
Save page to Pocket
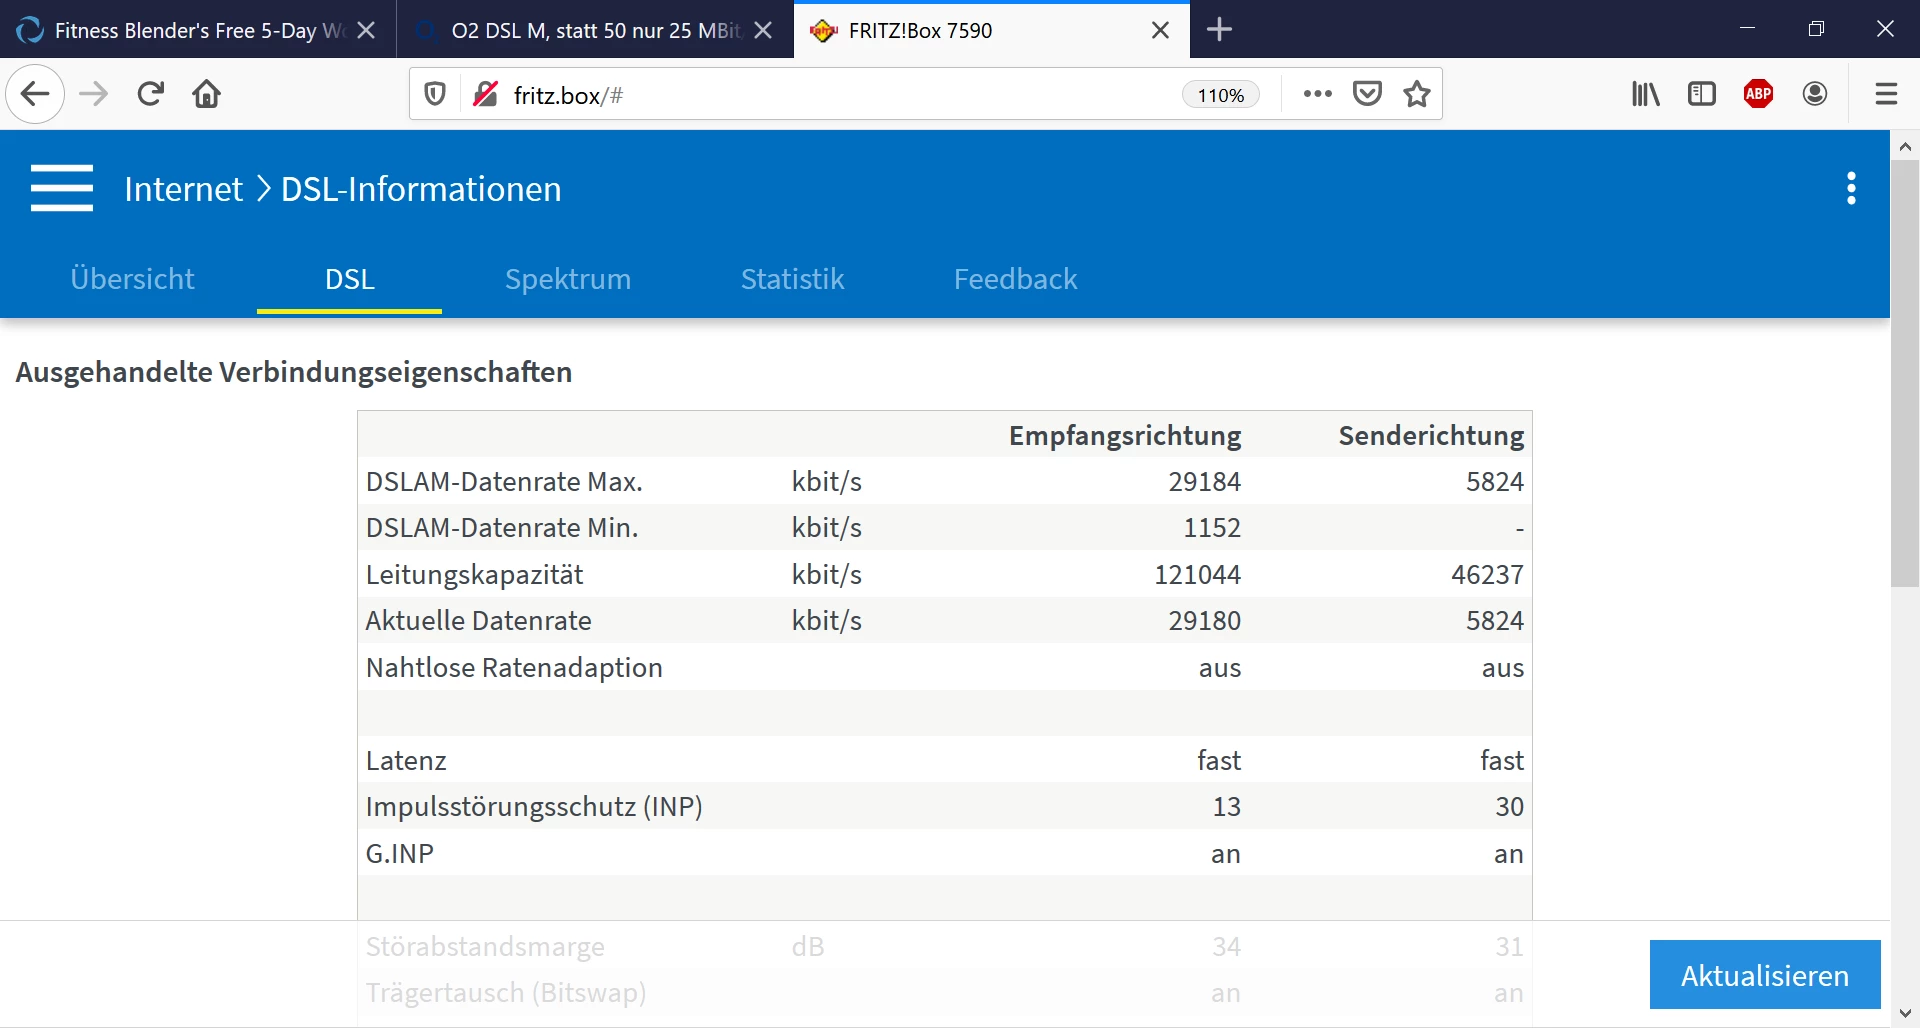1367,94
